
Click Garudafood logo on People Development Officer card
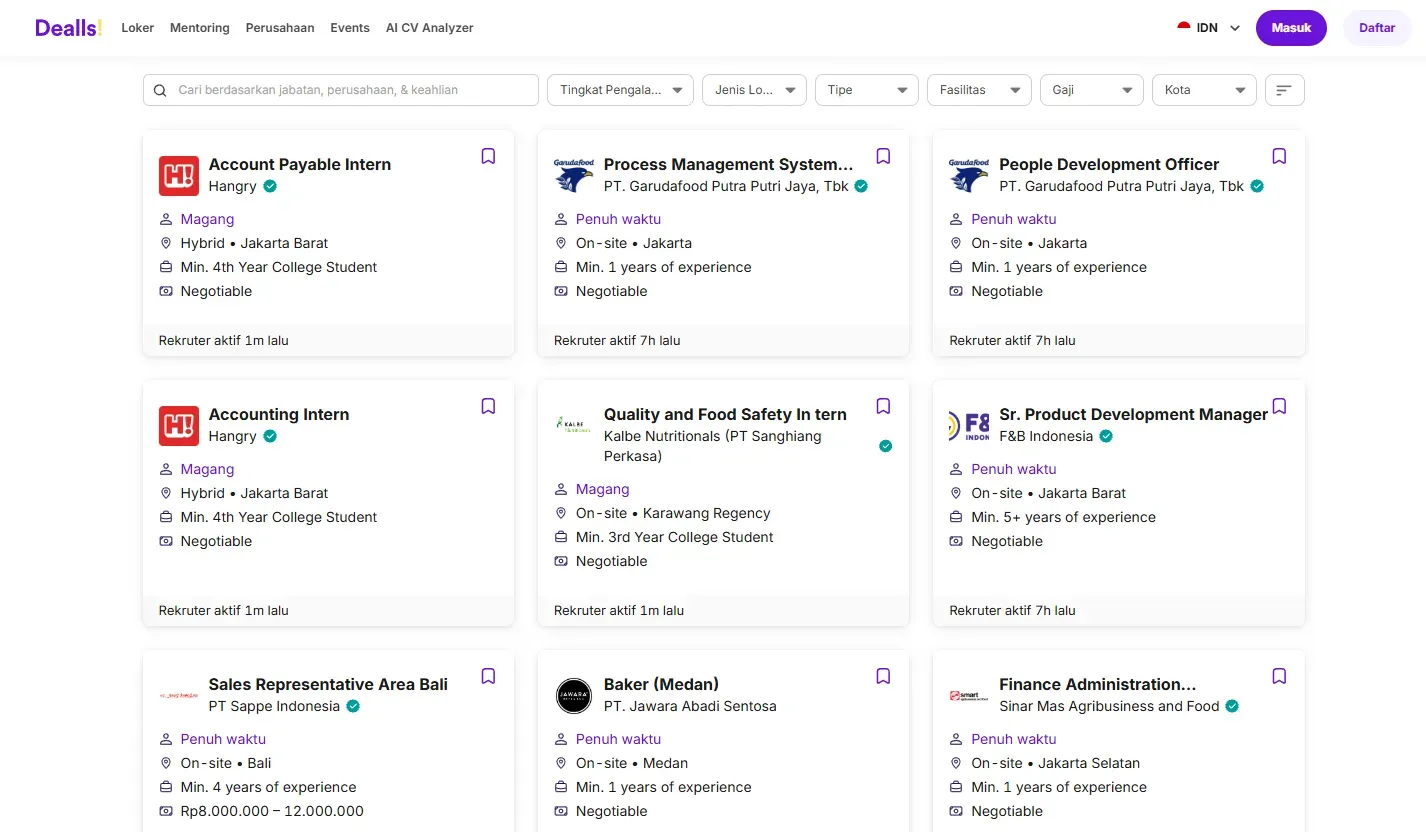(x=969, y=175)
